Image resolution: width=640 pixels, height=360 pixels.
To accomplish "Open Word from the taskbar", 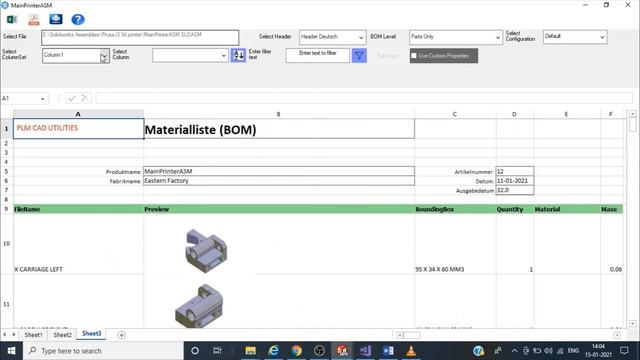I will click(x=388, y=351).
